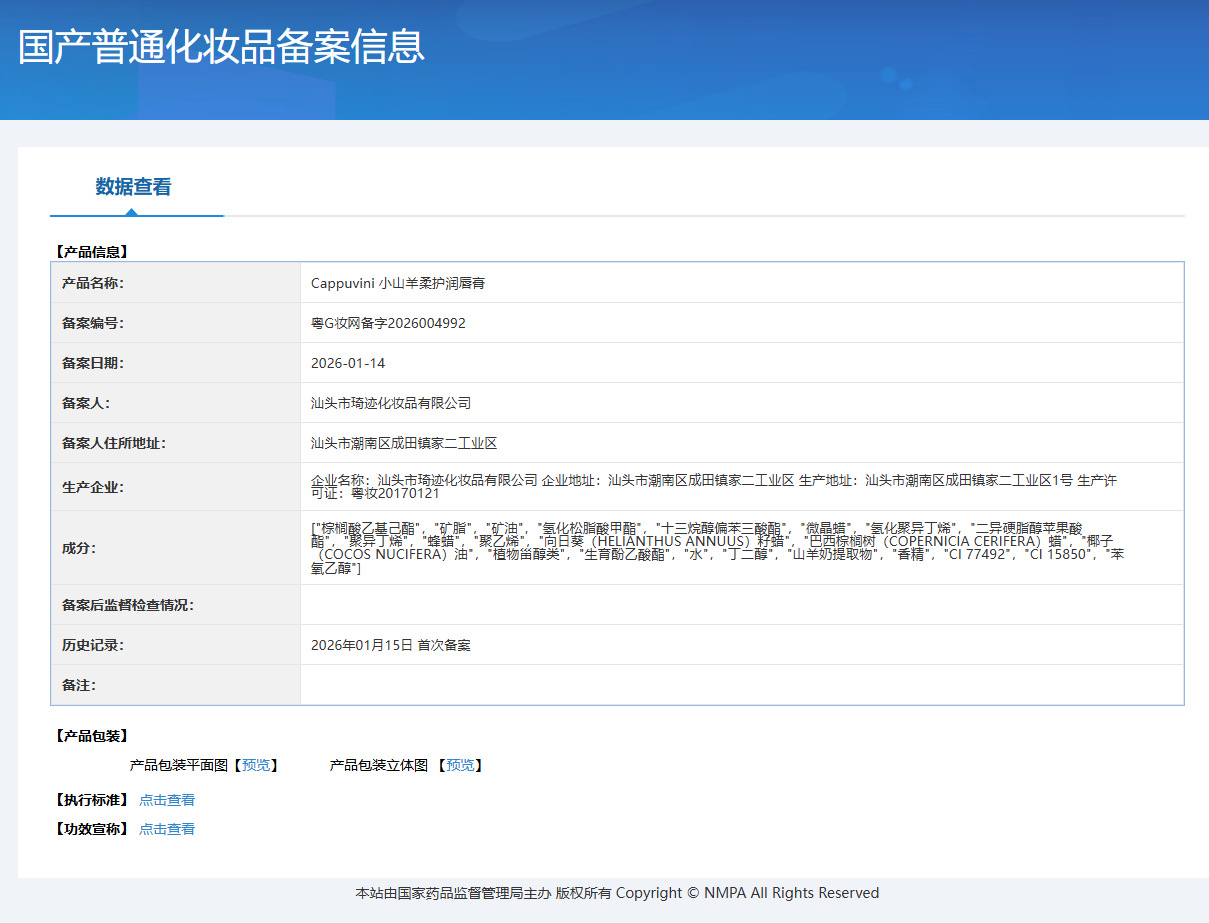Click 点击查看 next to 执行标准
Image resolution: width=1209 pixels, height=923 pixels.
(x=167, y=800)
